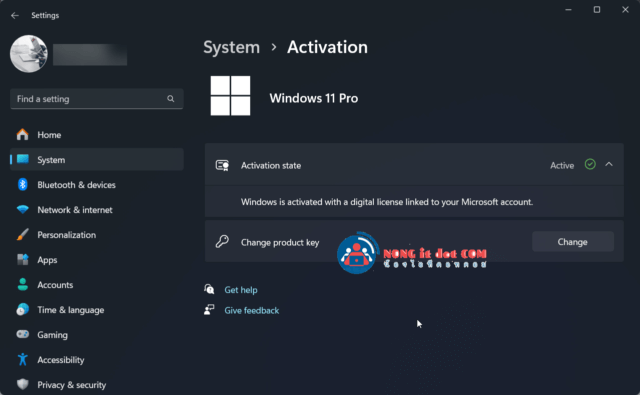Click the search magnifier icon
The width and height of the screenshot is (640, 395).
171,99
